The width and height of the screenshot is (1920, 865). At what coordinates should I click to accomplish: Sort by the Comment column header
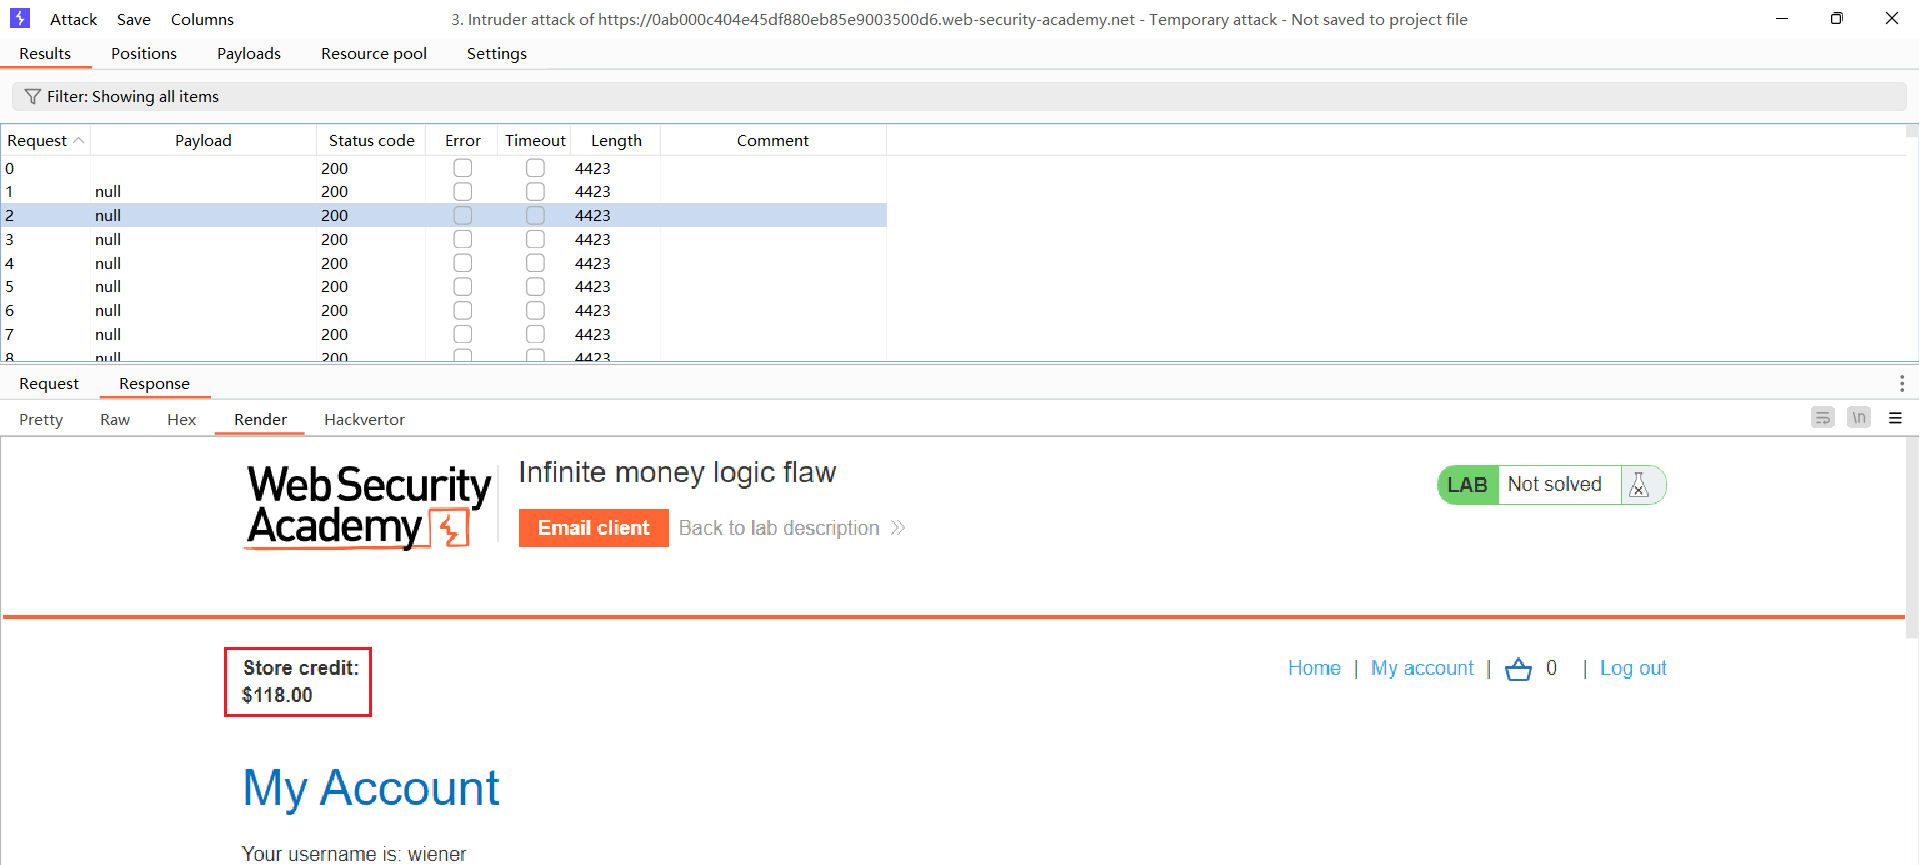point(773,140)
